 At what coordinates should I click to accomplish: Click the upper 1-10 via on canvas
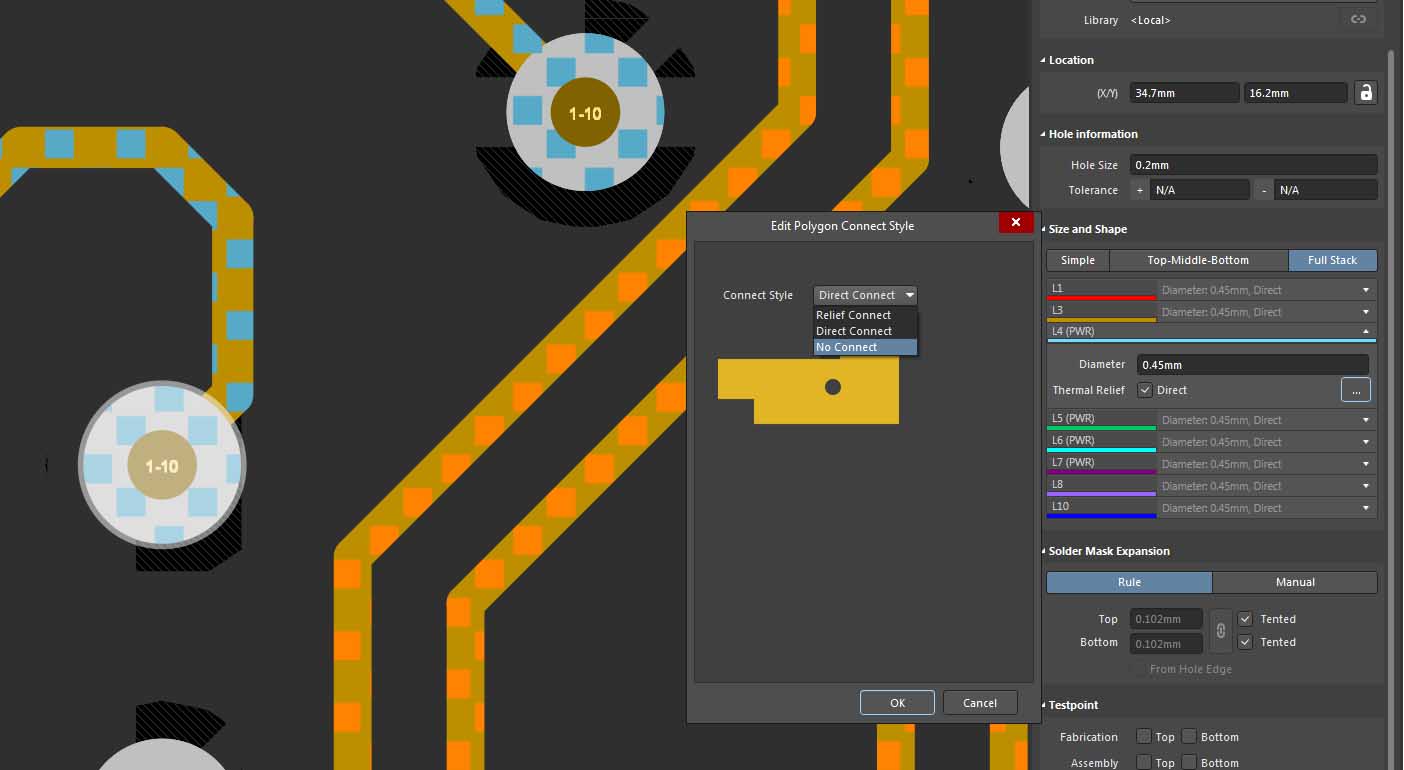tap(585, 113)
